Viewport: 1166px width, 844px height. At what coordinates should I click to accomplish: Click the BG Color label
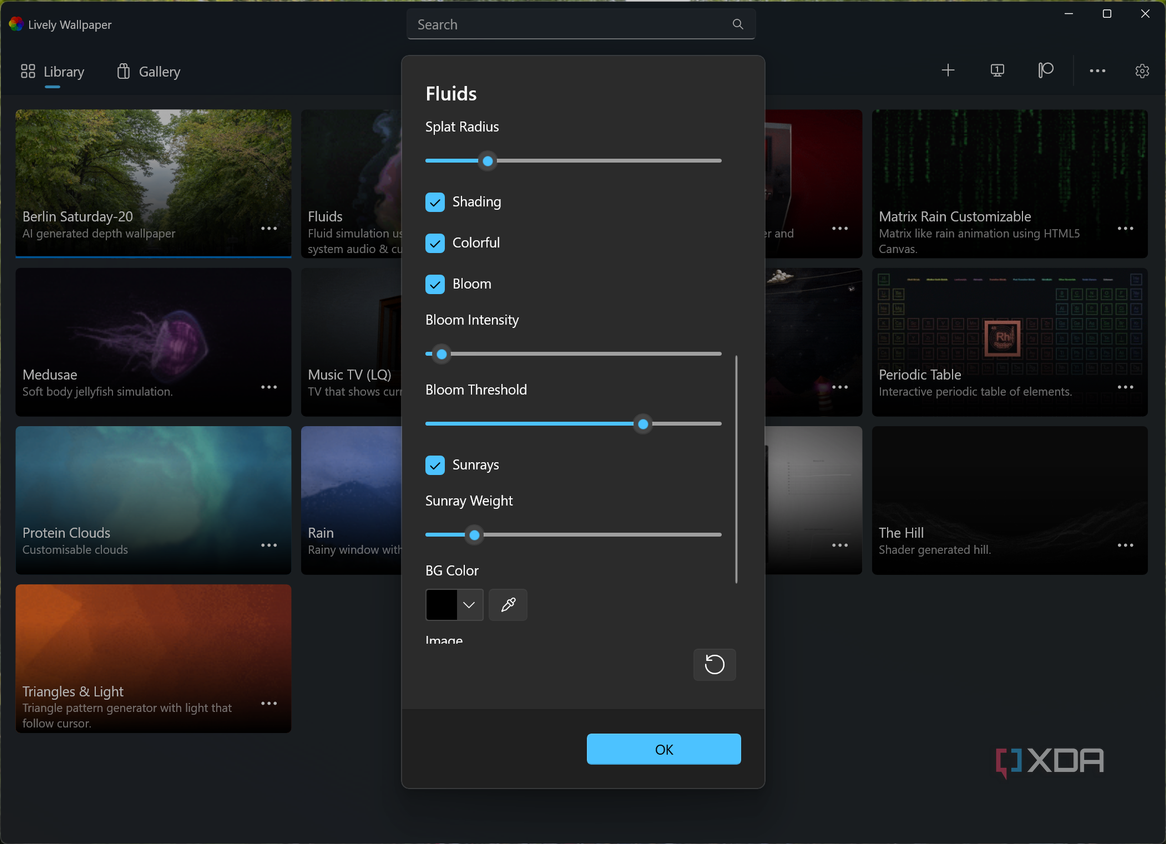pos(452,570)
